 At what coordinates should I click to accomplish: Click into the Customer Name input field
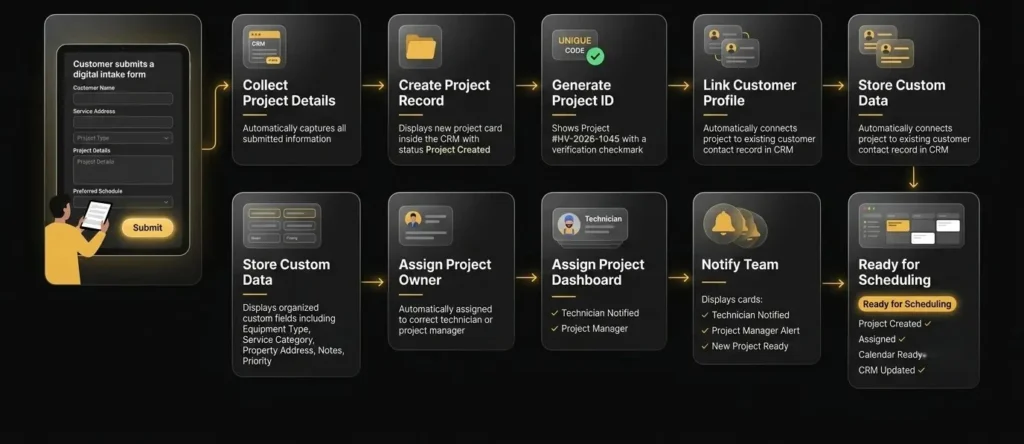(123, 99)
